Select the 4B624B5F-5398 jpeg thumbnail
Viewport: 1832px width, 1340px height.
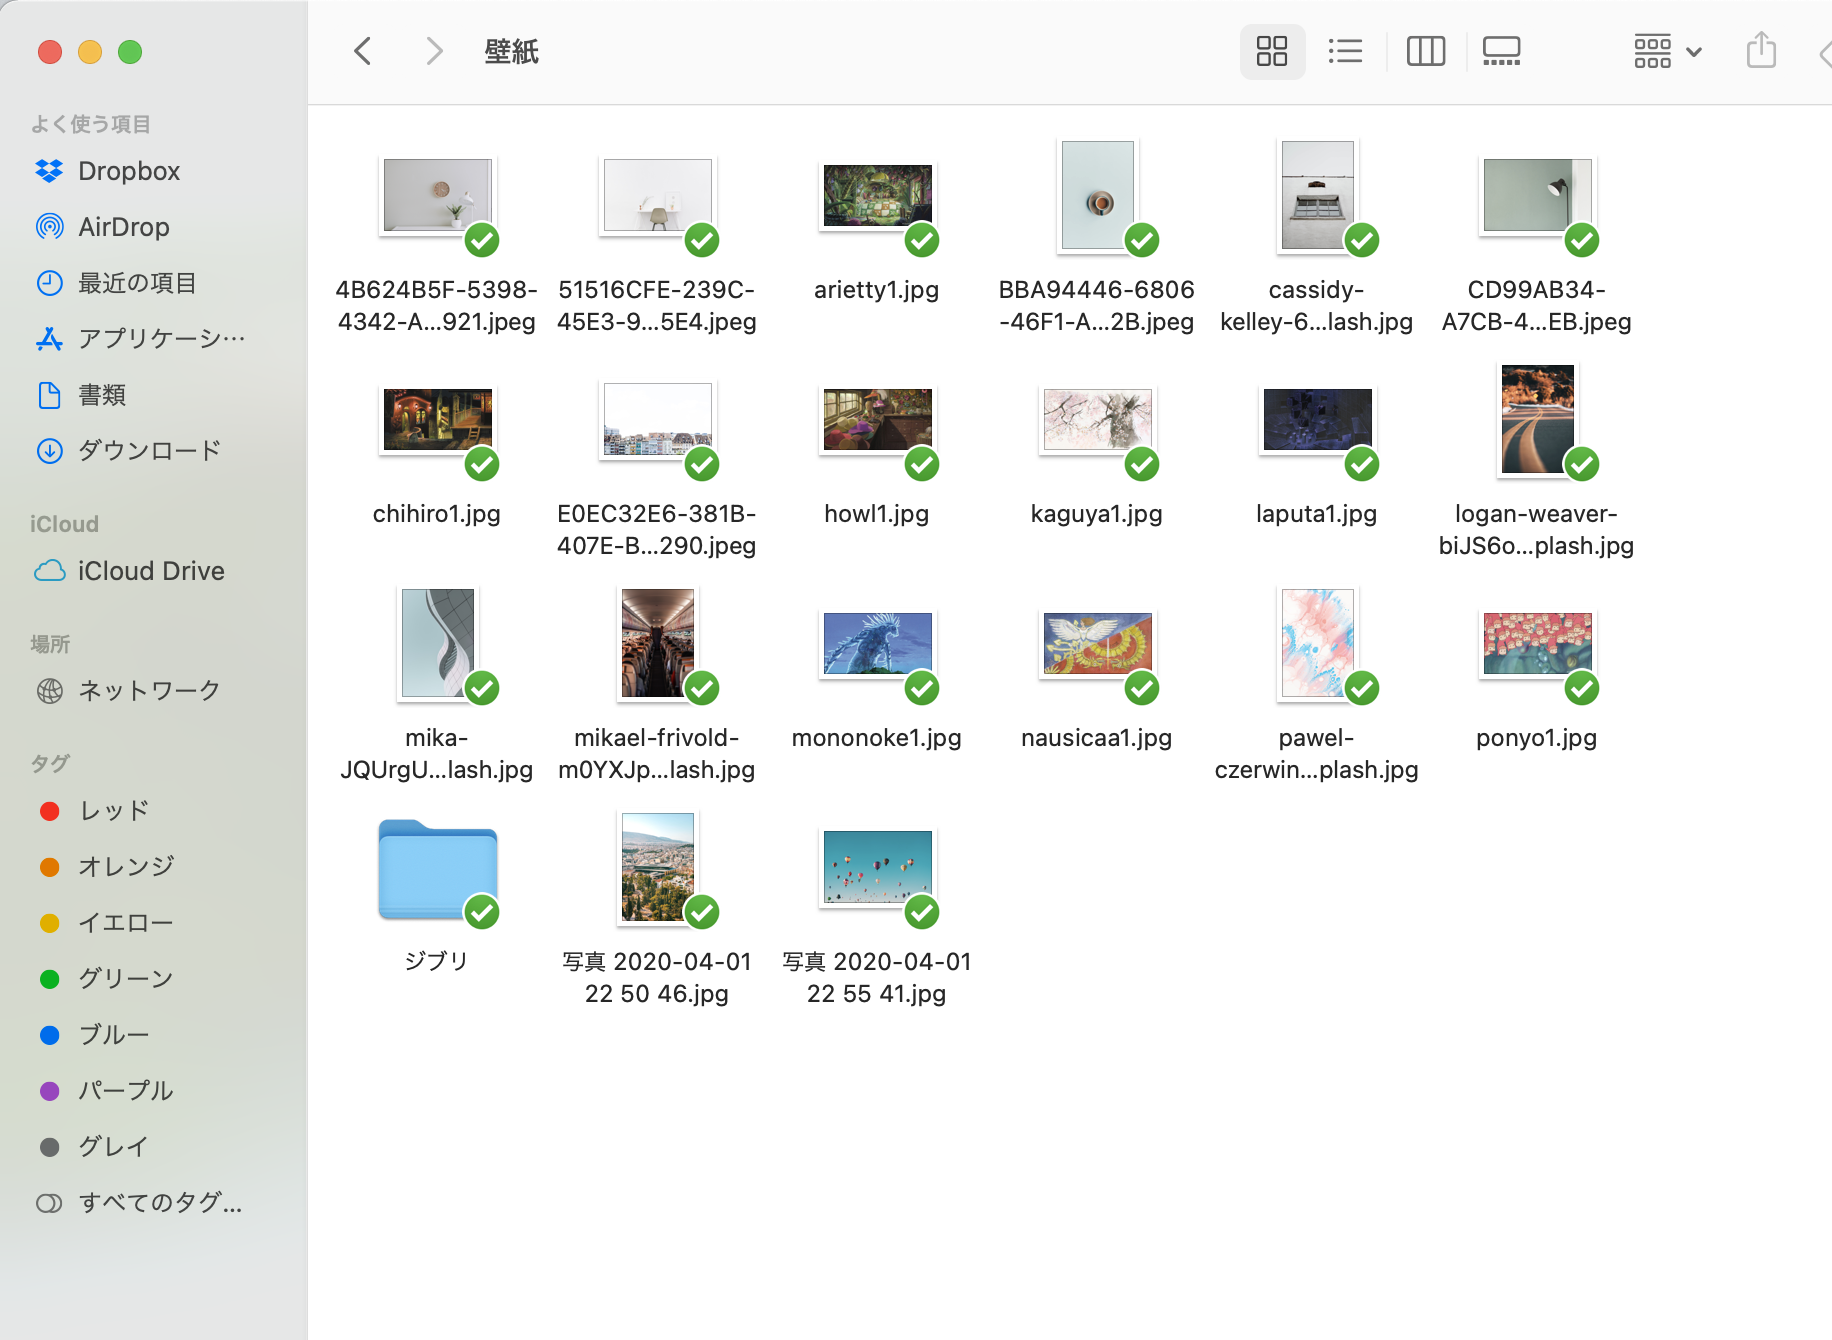point(437,195)
